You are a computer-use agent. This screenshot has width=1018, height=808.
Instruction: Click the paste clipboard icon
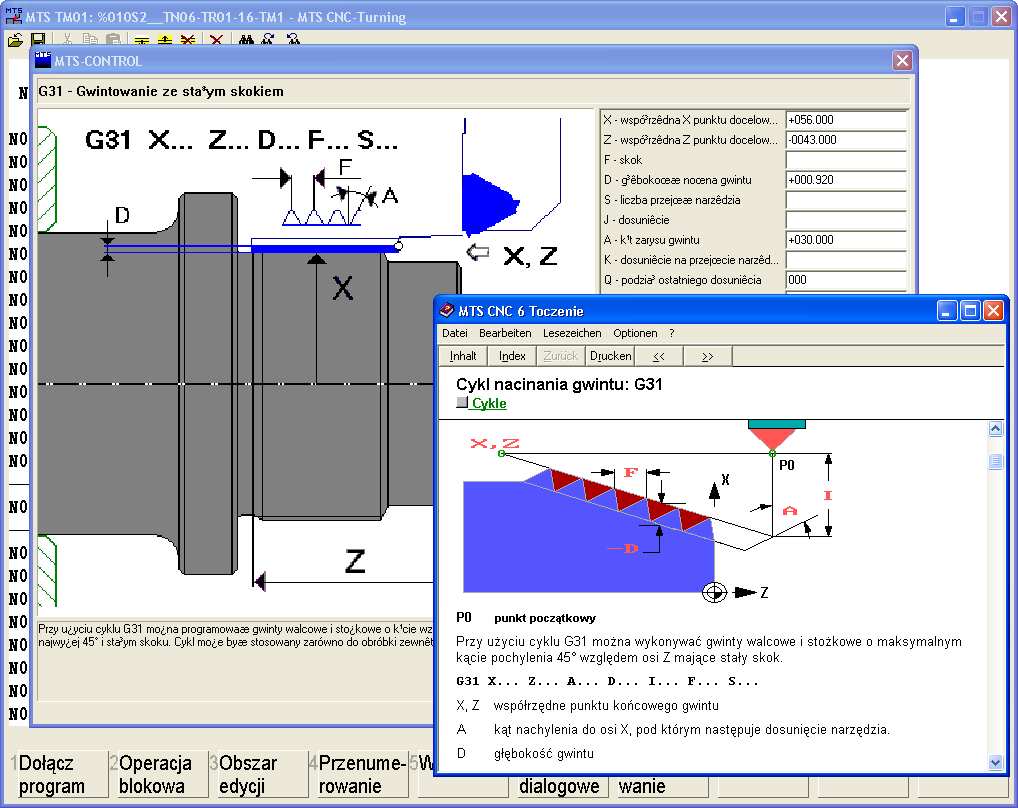click(113, 40)
